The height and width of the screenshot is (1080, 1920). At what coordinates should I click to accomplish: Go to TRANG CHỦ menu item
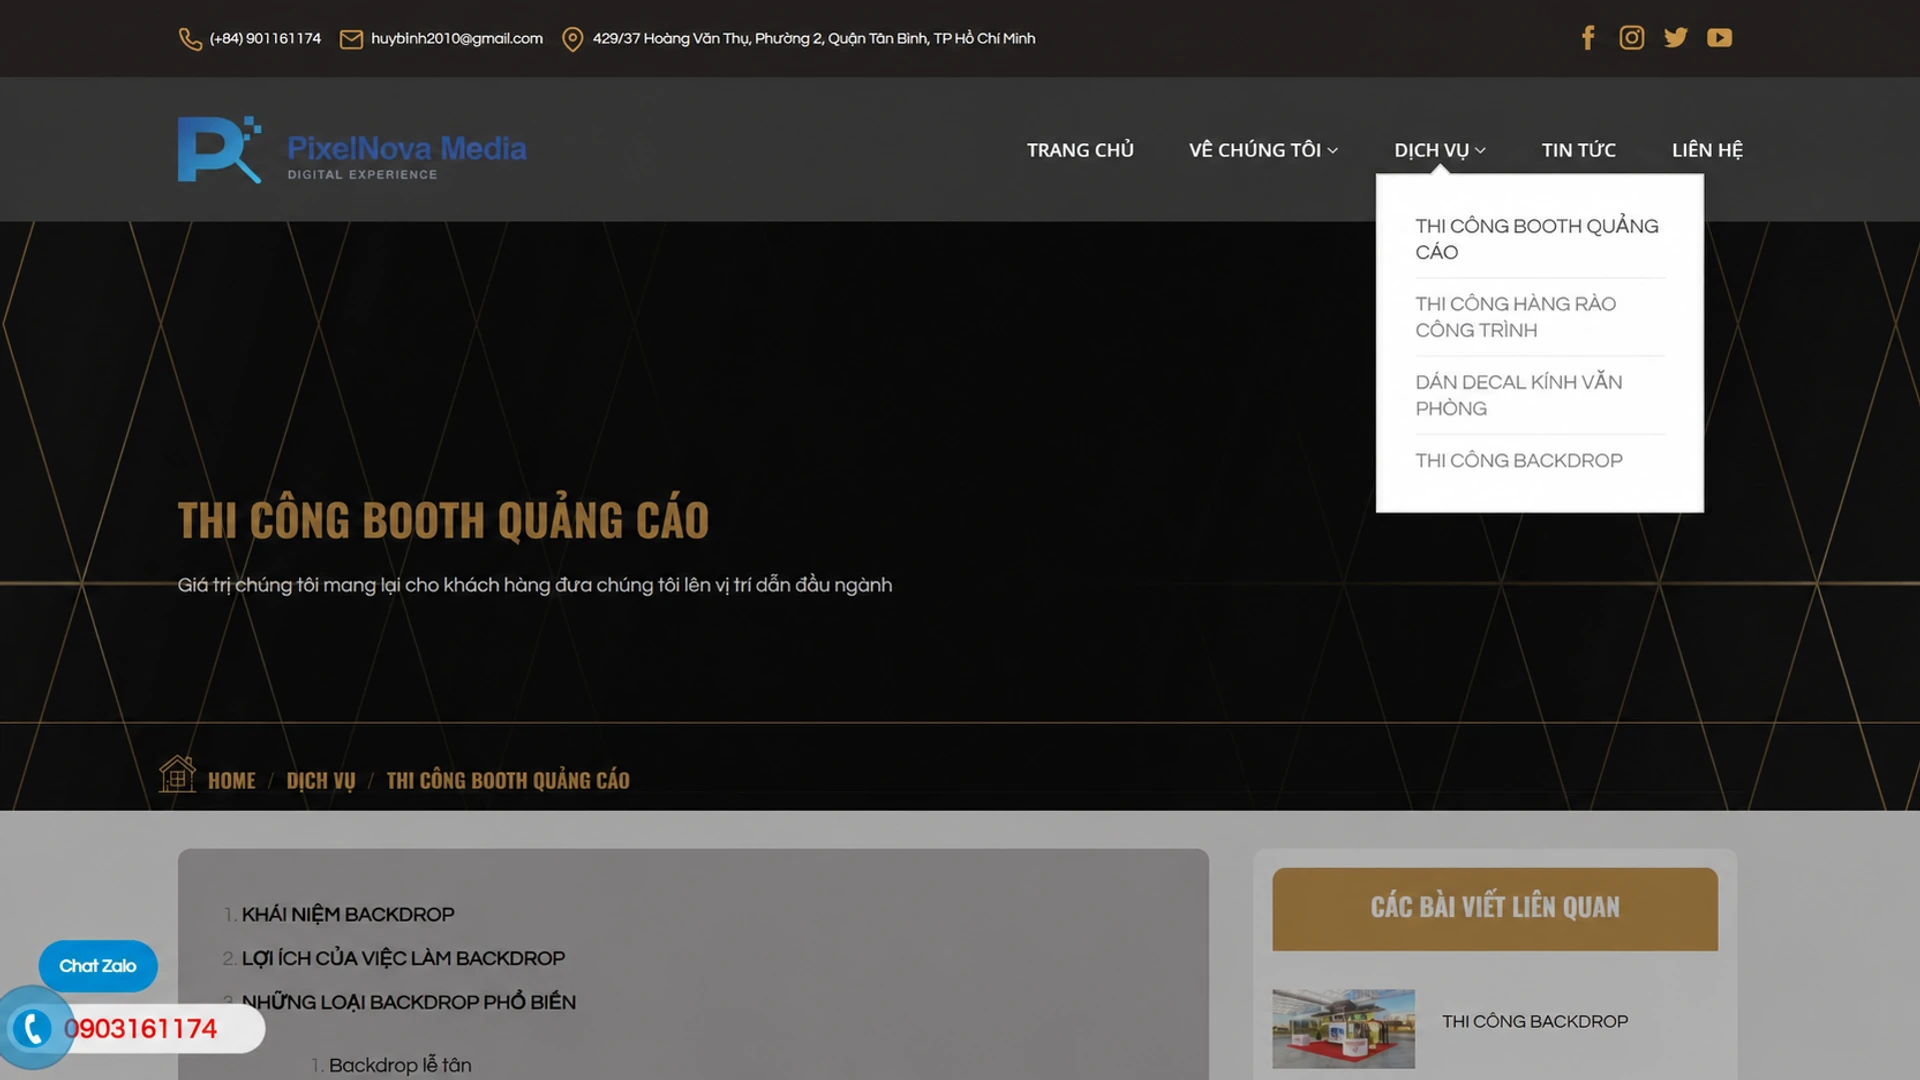[x=1080, y=150]
